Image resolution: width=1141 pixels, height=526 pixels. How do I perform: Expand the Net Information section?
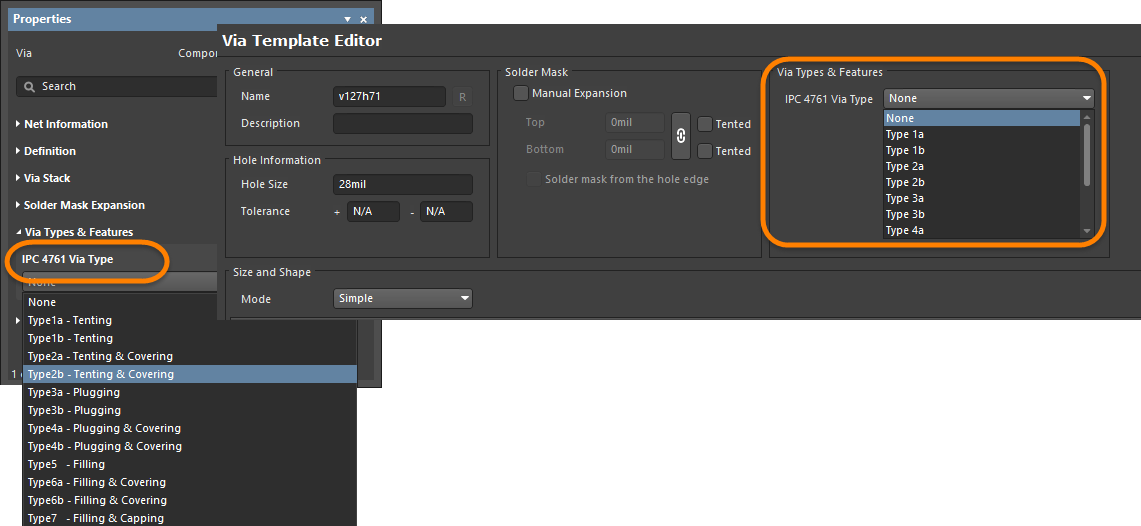66,124
